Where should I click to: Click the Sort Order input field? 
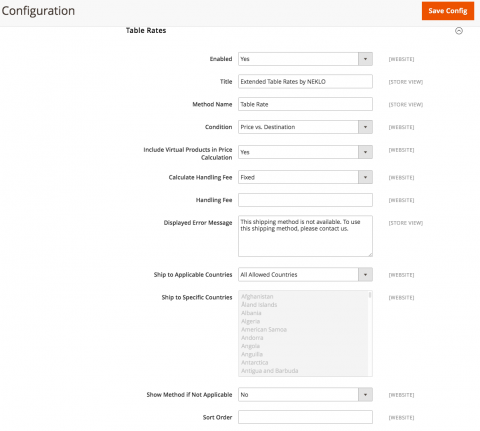[x=305, y=417]
